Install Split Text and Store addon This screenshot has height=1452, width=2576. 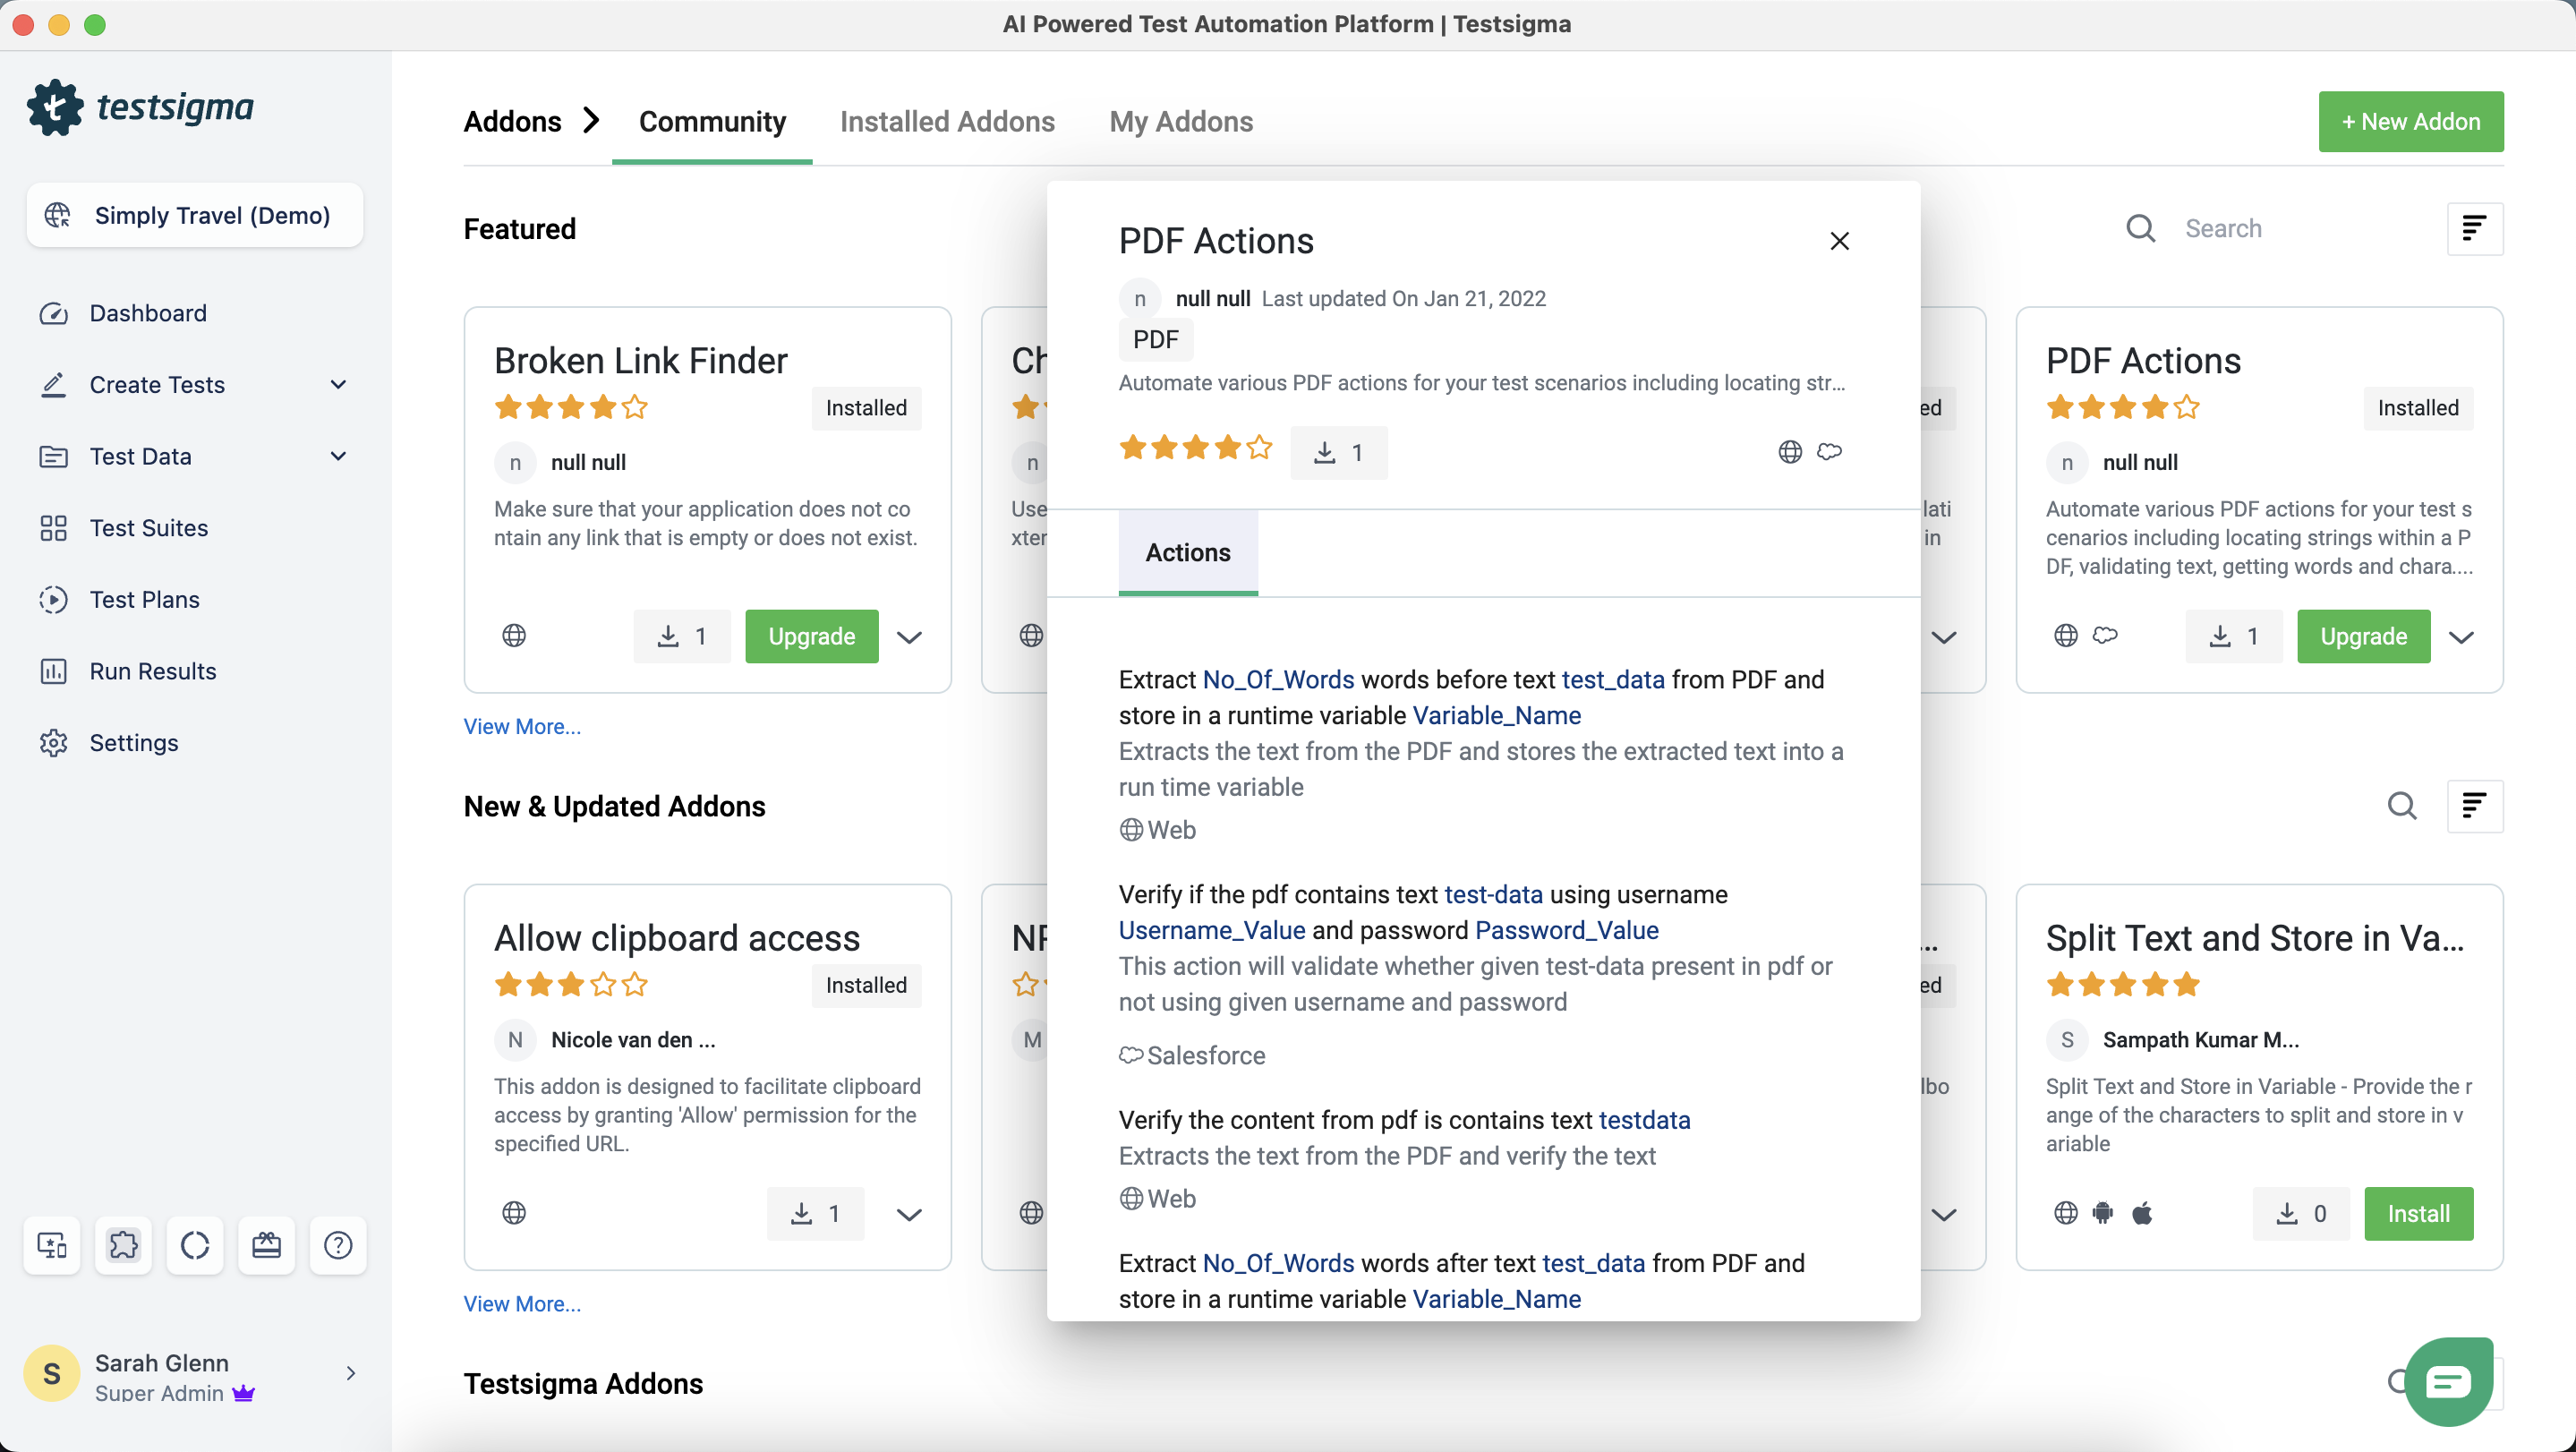pyautogui.click(x=2418, y=1214)
